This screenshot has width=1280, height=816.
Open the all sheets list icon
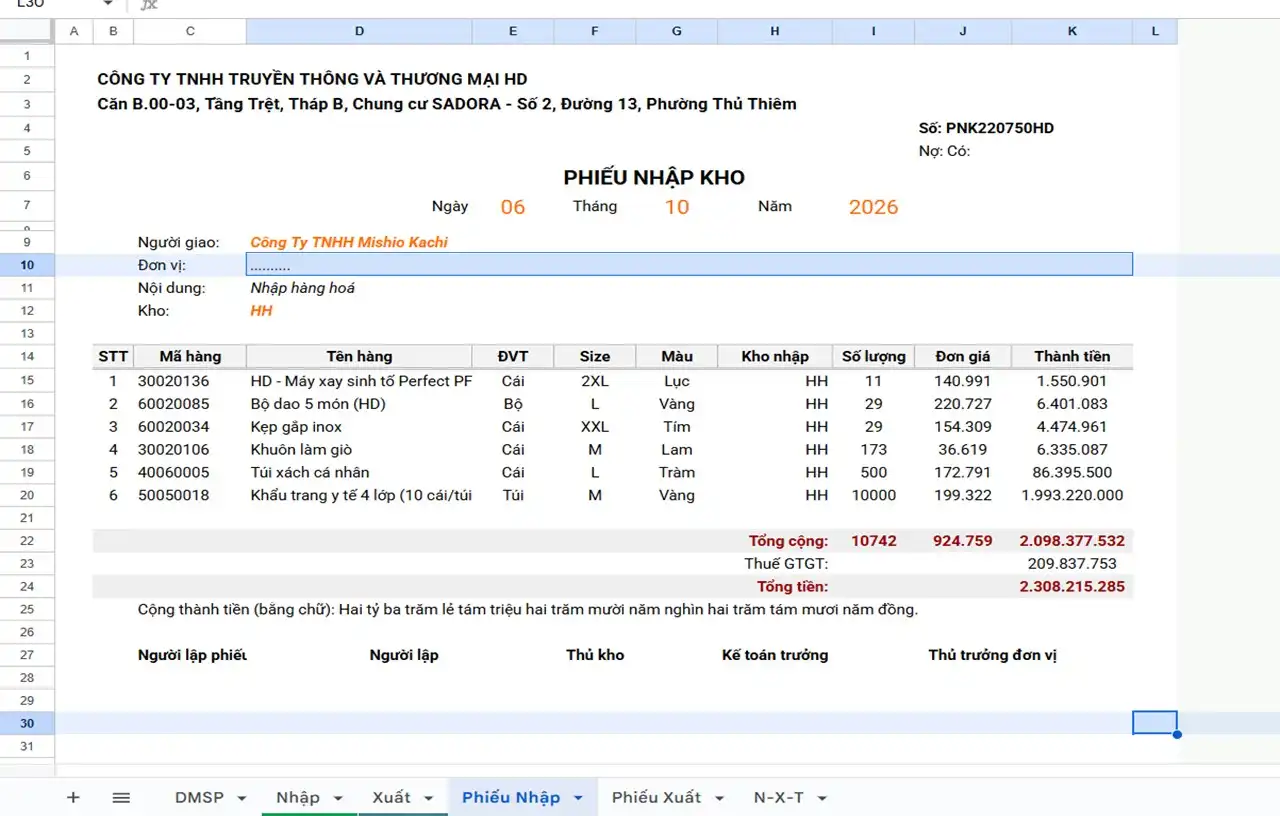(x=121, y=797)
